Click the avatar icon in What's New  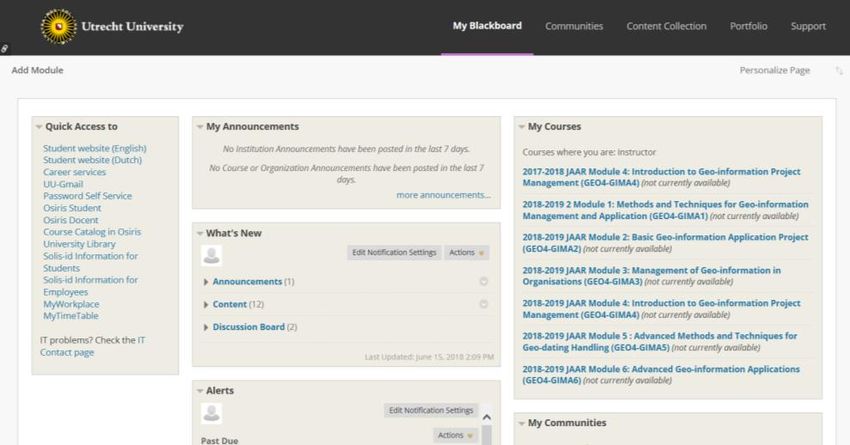[211, 255]
